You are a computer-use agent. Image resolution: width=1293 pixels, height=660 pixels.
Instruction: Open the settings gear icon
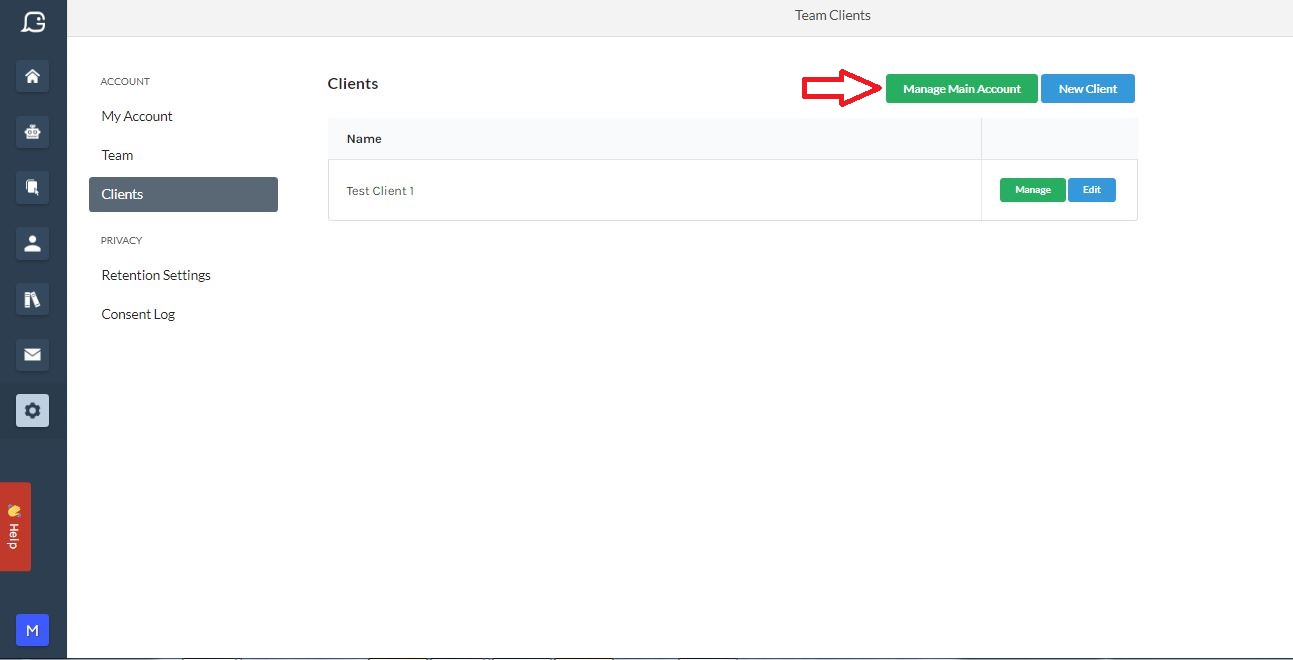33,410
